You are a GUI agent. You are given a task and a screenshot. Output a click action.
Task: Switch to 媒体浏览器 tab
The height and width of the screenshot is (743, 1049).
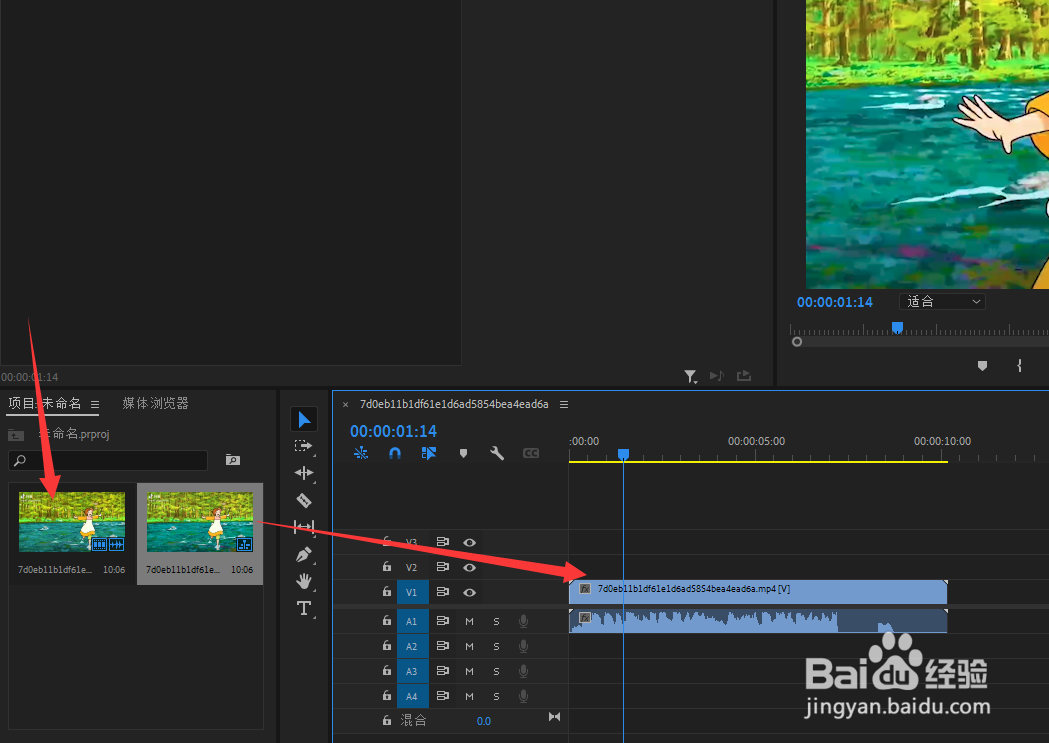click(155, 403)
